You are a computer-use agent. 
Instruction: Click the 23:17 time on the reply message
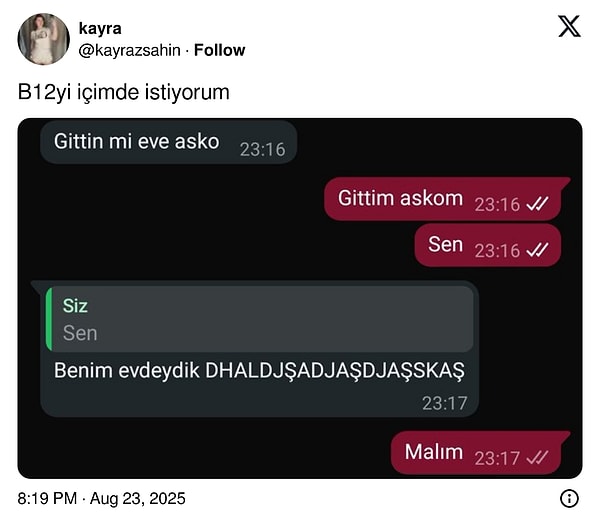click(x=445, y=403)
